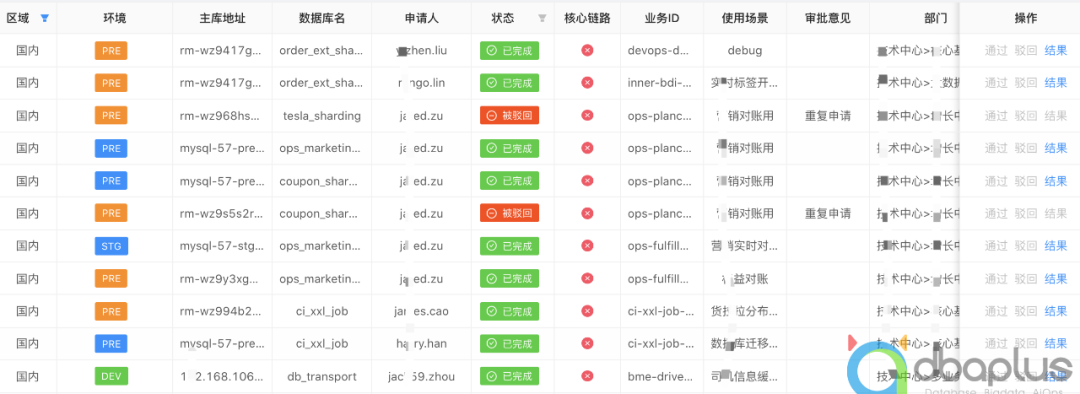The image size is (1080, 394).
Task: Click the 使用场景 column header
Action: (x=745, y=19)
